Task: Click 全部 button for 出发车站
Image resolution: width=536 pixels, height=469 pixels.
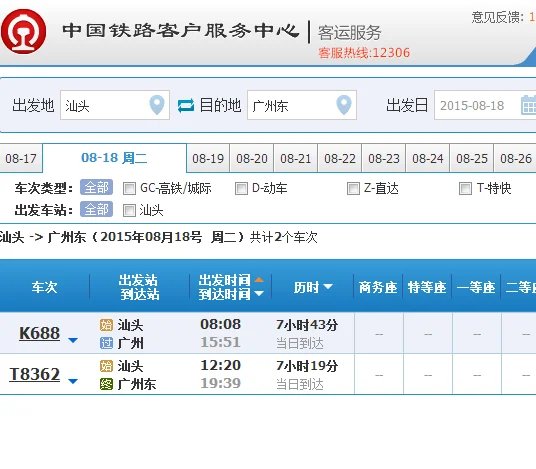Action: [96, 209]
